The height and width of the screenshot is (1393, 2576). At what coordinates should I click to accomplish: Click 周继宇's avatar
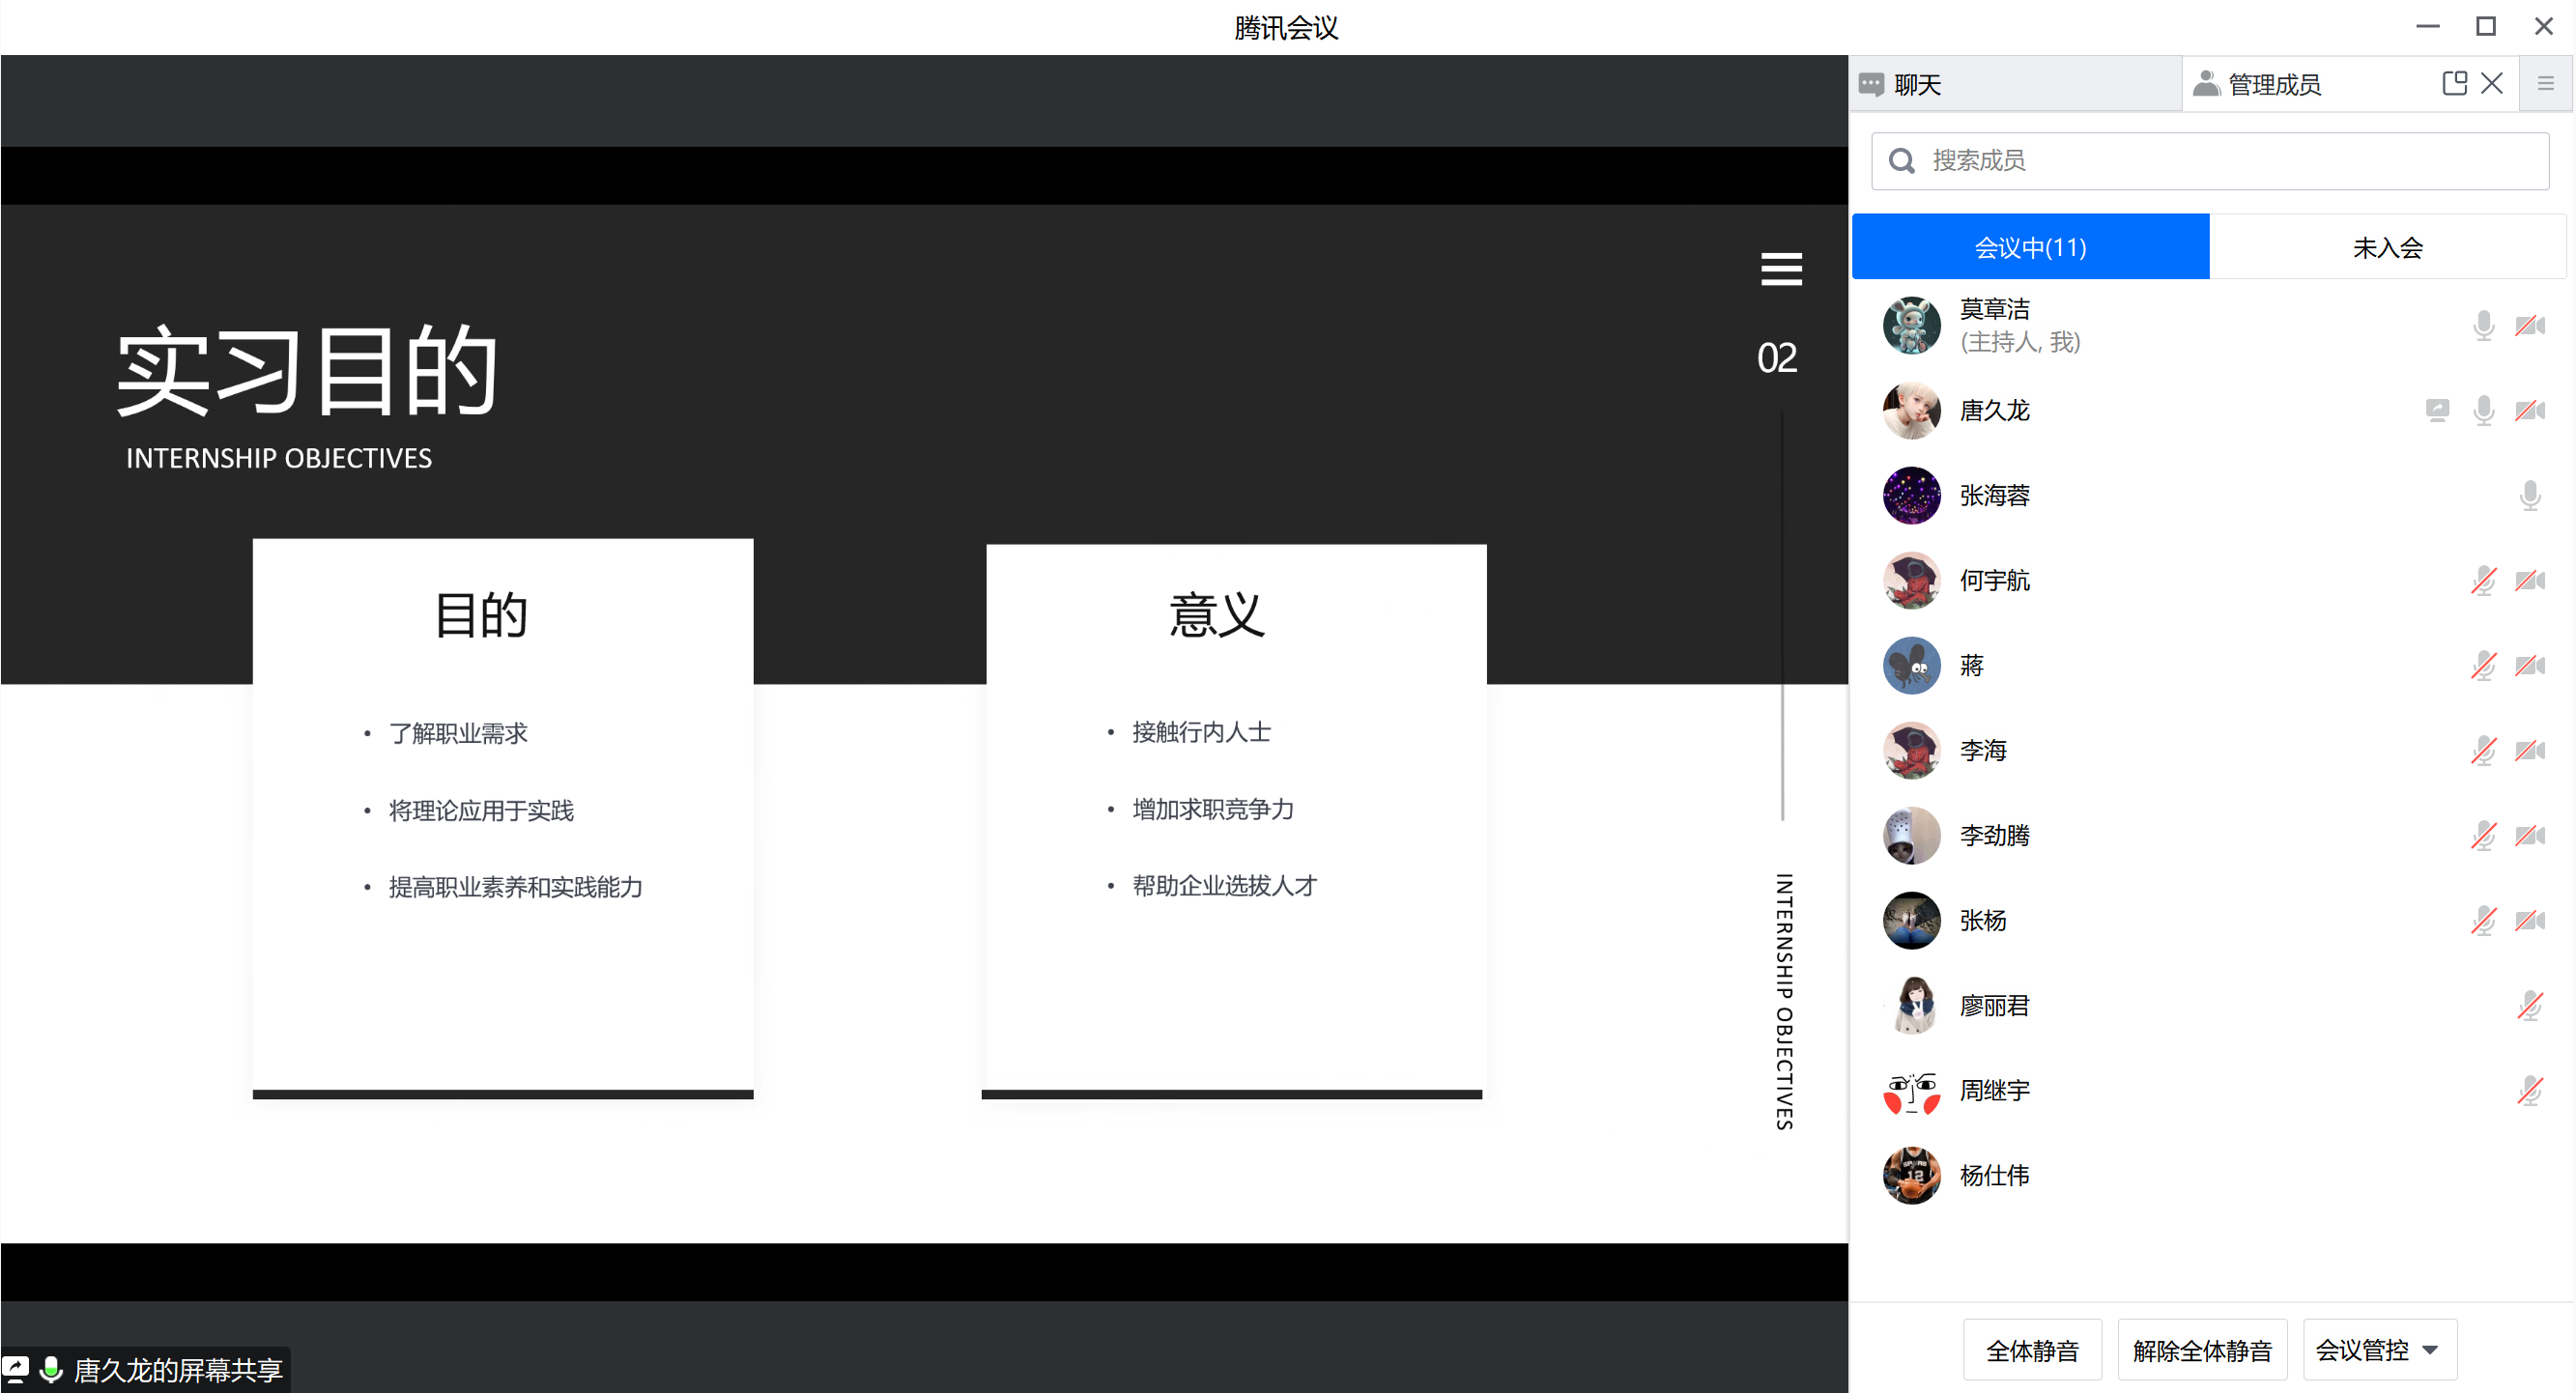tap(1911, 1090)
